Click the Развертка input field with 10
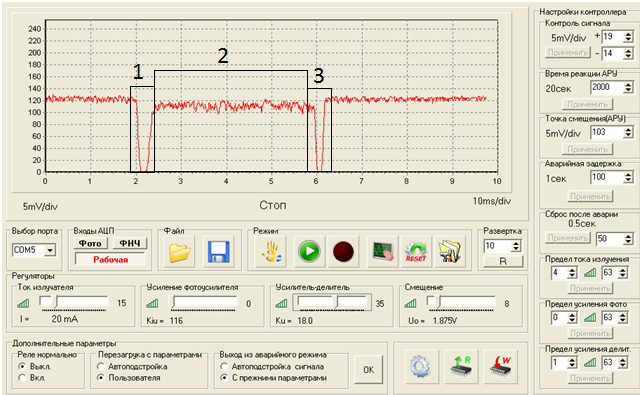Image resolution: width=640 pixels, height=395 pixels. point(498,246)
